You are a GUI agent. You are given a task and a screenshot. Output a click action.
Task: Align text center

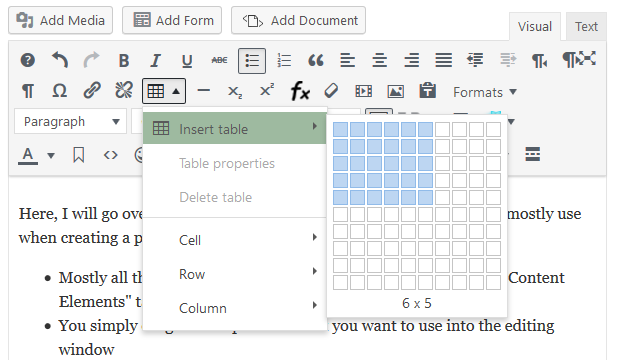(x=379, y=61)
